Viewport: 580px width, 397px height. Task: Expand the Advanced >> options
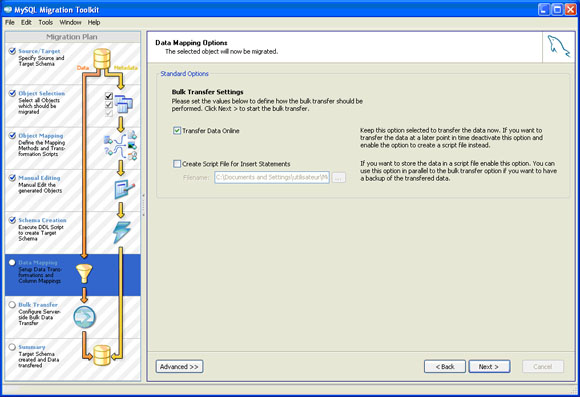pyautogui.click(x=179, y=367)
